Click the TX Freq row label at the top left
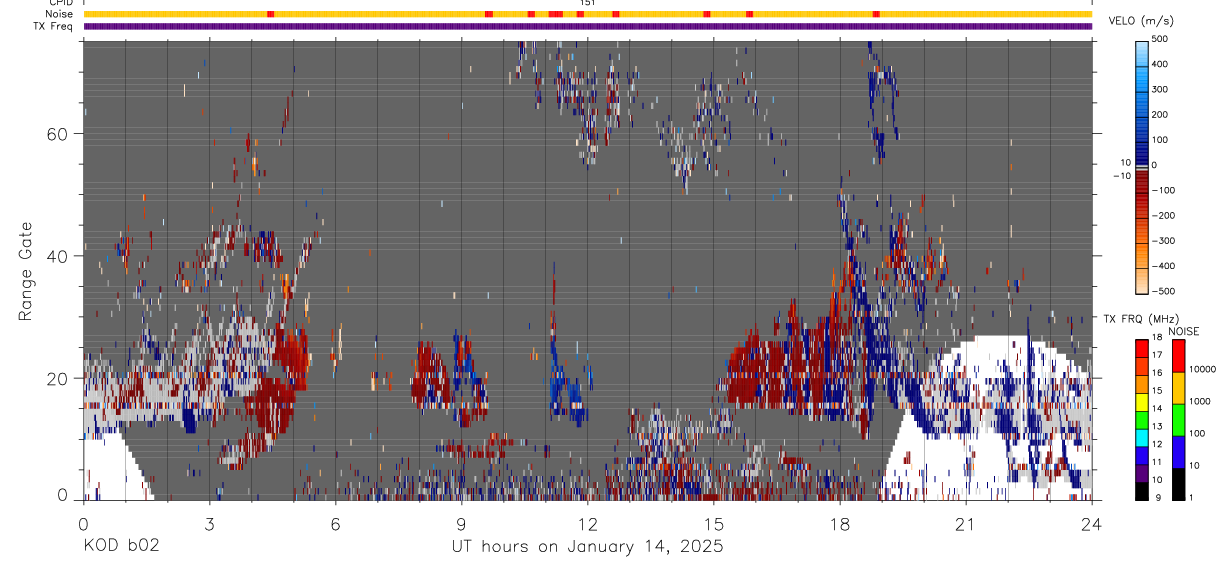Screen dimensions: 1228x567 54,27
